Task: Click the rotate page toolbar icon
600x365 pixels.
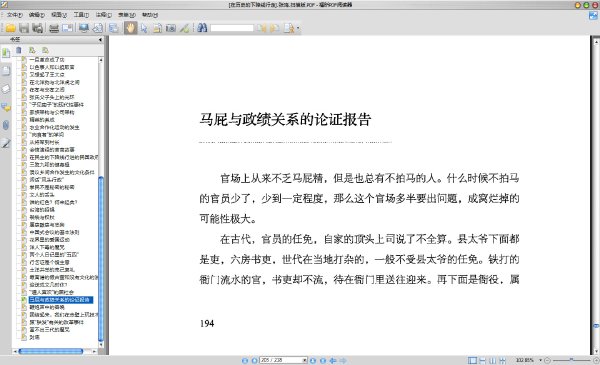Action: coord(98,28)
